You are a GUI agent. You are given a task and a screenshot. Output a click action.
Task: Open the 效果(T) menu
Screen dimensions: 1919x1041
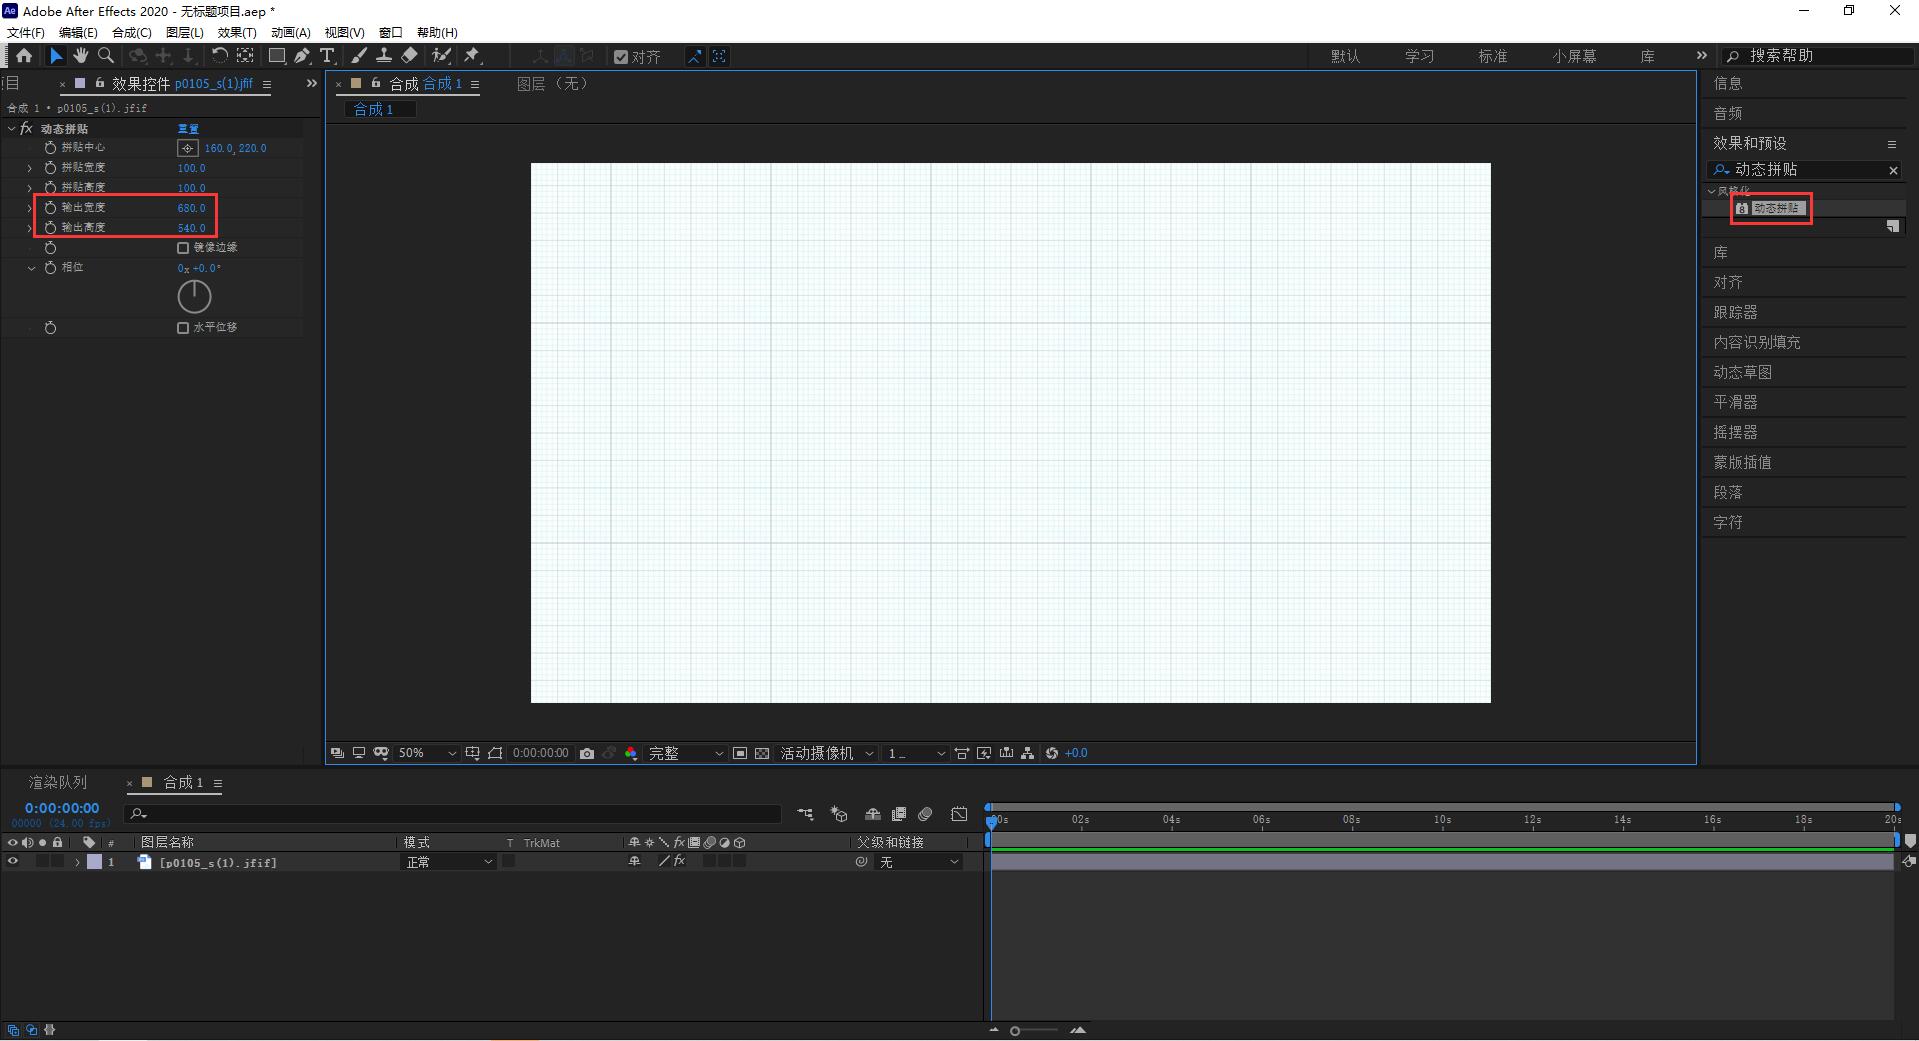[237, 32]
